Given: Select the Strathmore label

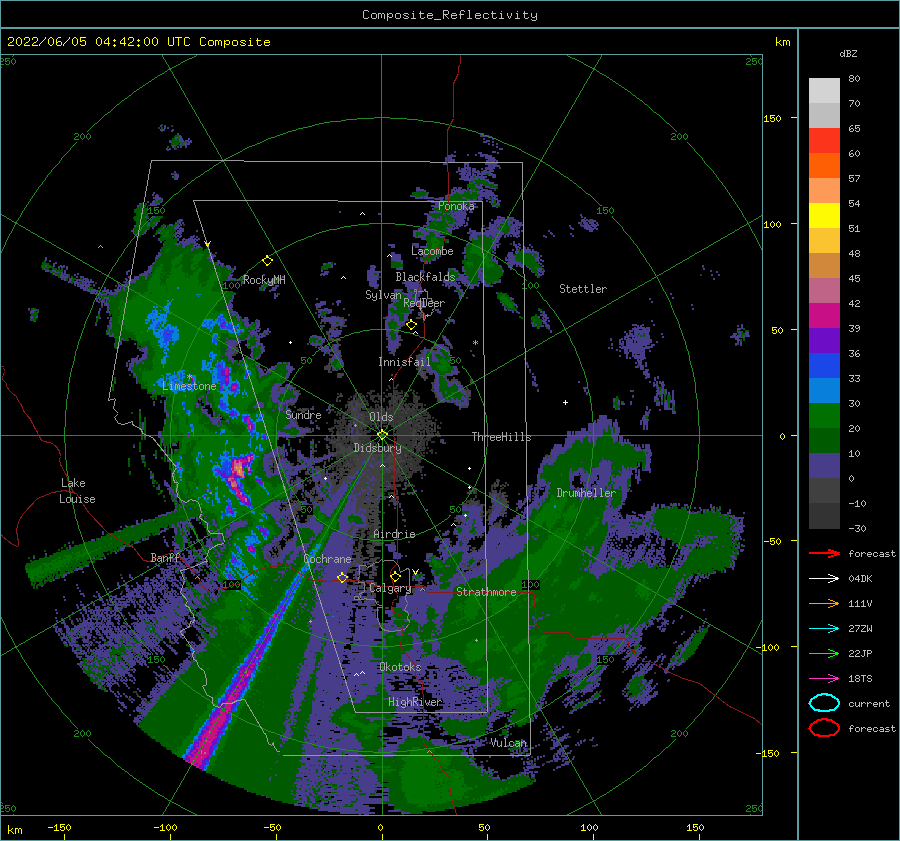Looking at the screenshot, I should coord(486,592).
